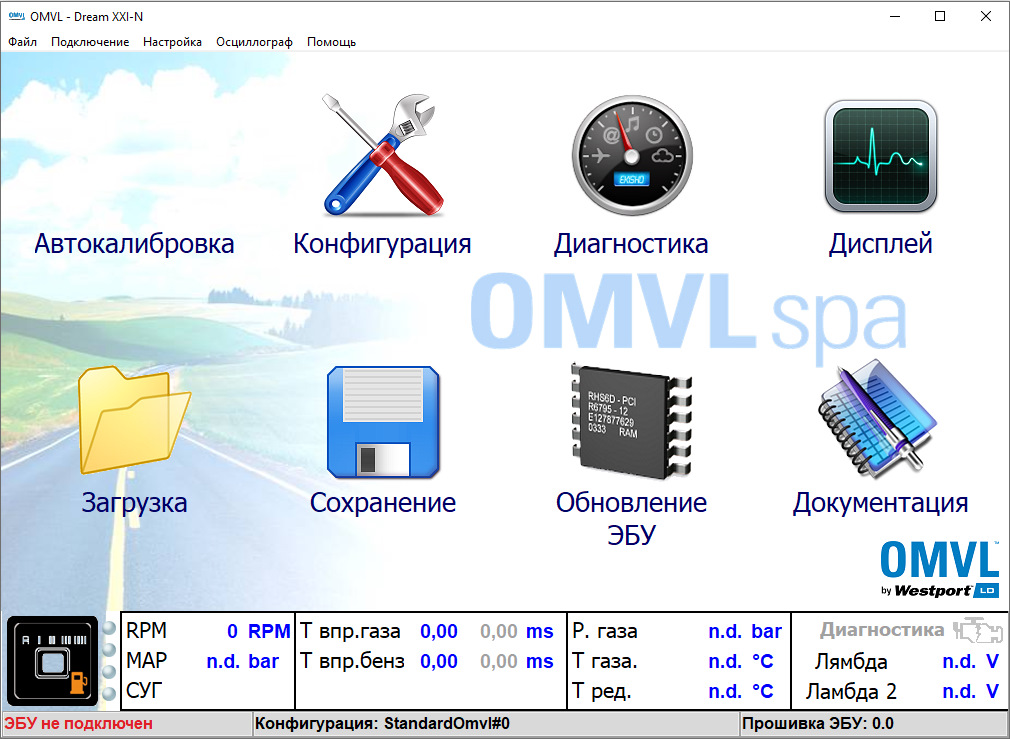Open the Подключение menu
Viewport: 1010px width, 739px height.
(90, 42)
